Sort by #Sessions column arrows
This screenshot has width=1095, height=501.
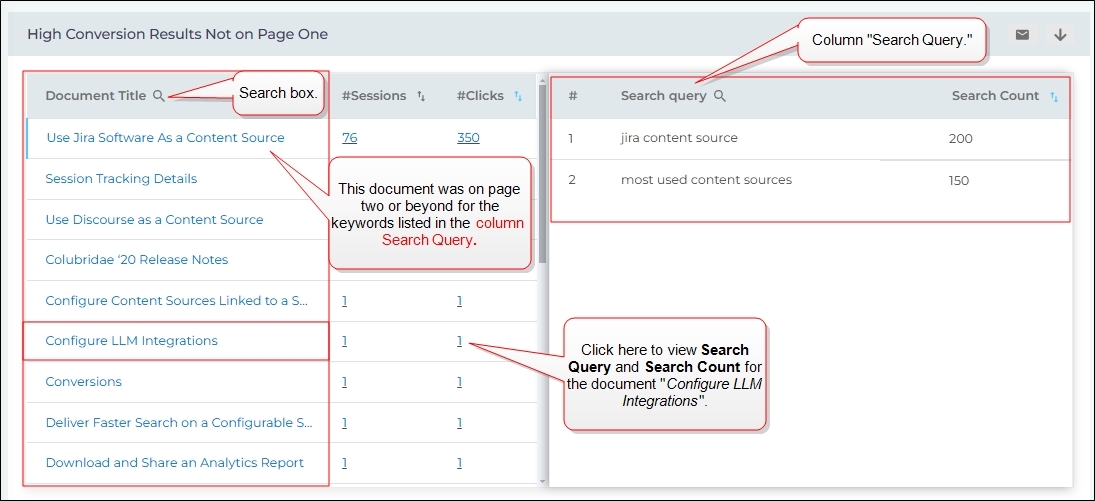(421, 96)
